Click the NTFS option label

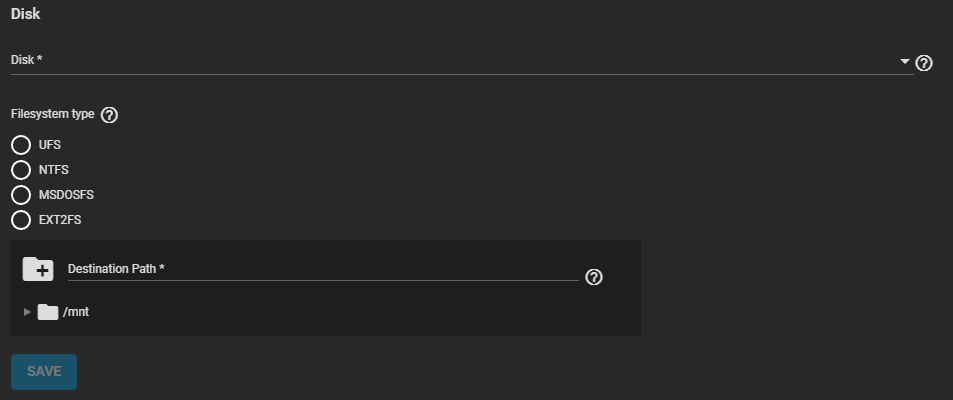(x=53, y=170)
